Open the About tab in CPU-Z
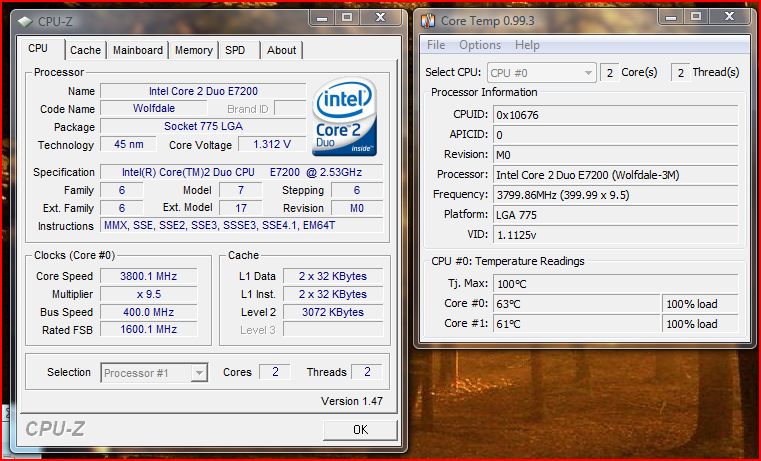 pyautogui.click(x=281, y=50)
